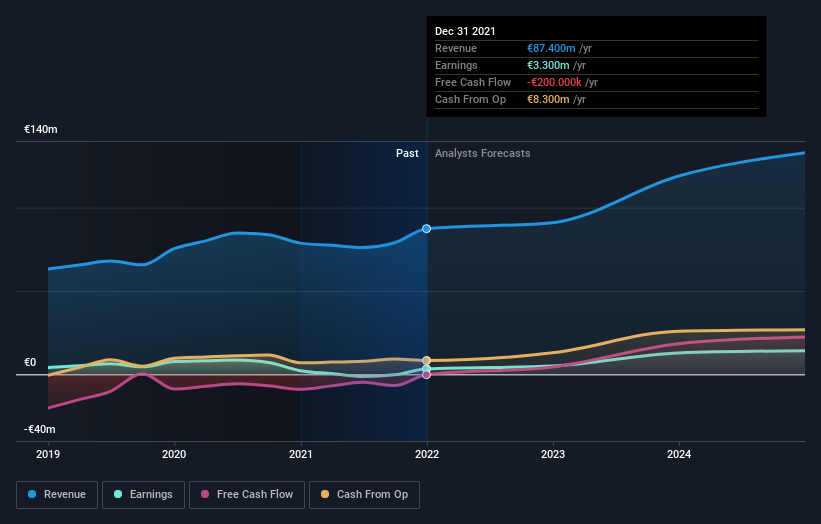Click the -€200.000k free cash flow value

(554, 82)
